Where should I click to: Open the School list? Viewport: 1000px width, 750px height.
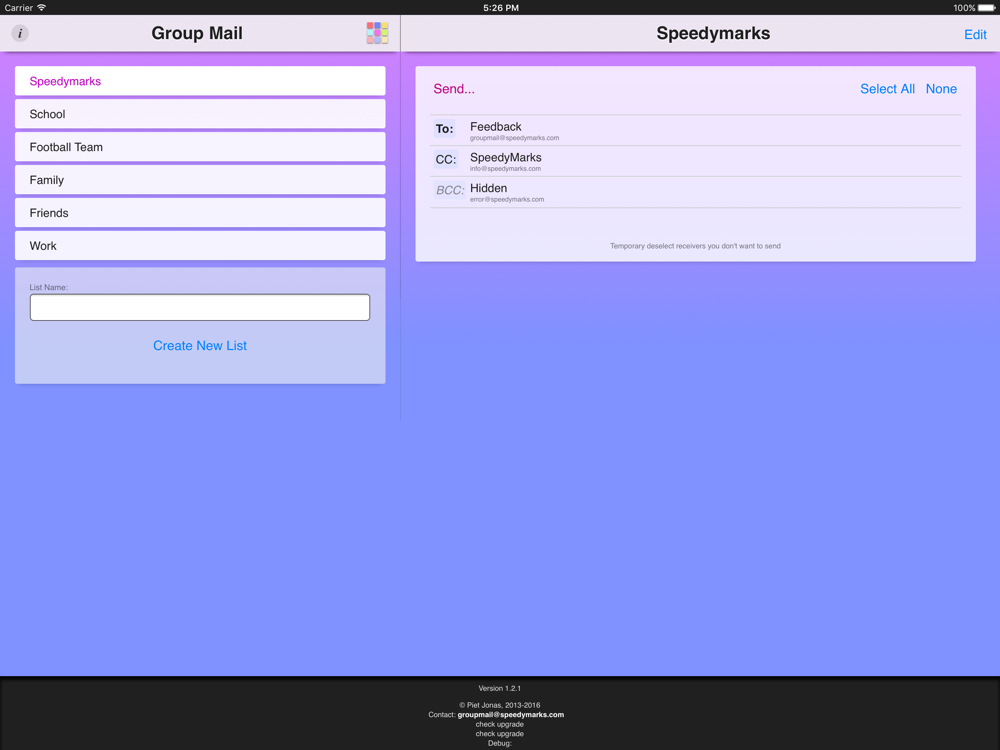200,114
